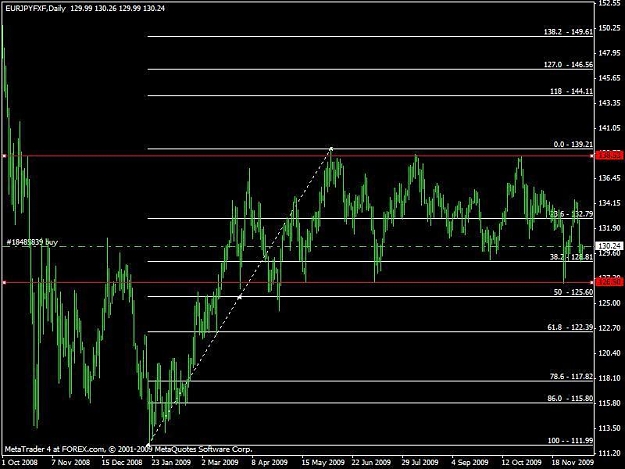Click the 12 Oct 2009 date label
Screen dimensions: 625x469
pyautogui.click(x=521, y=462)
